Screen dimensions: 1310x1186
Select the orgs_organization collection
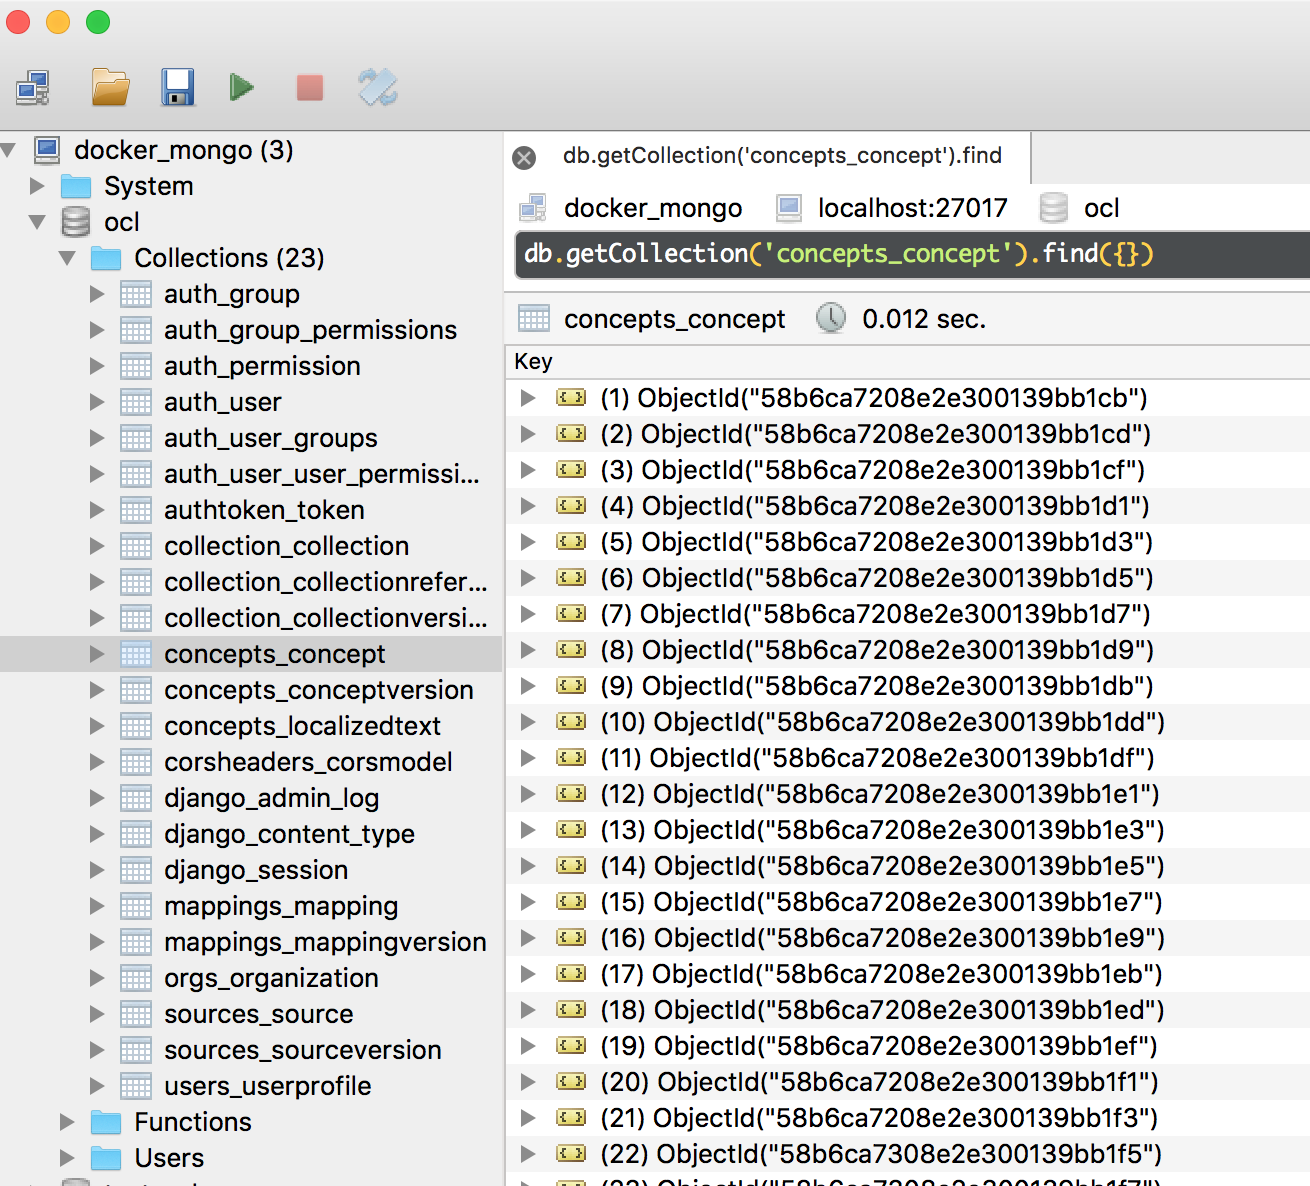click(x=271, y=978)
